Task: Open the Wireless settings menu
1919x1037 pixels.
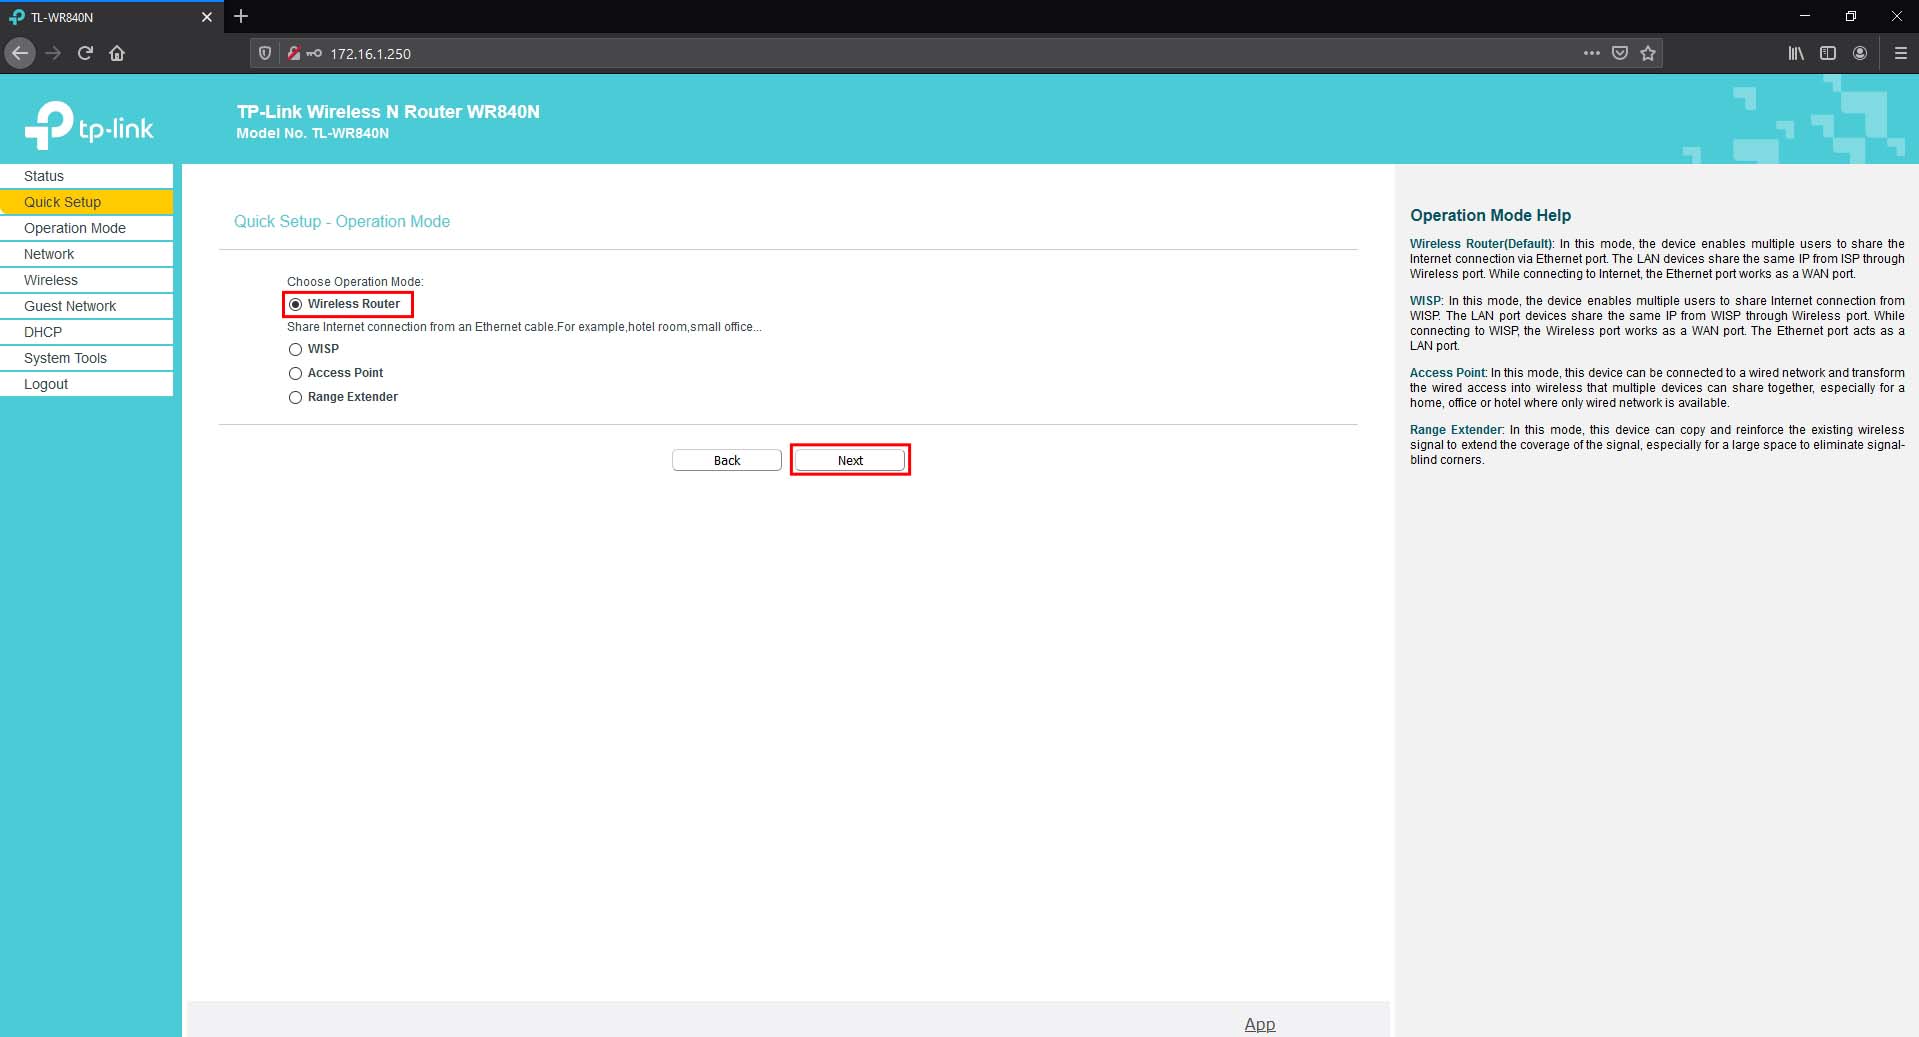Action: pos(86,280)
